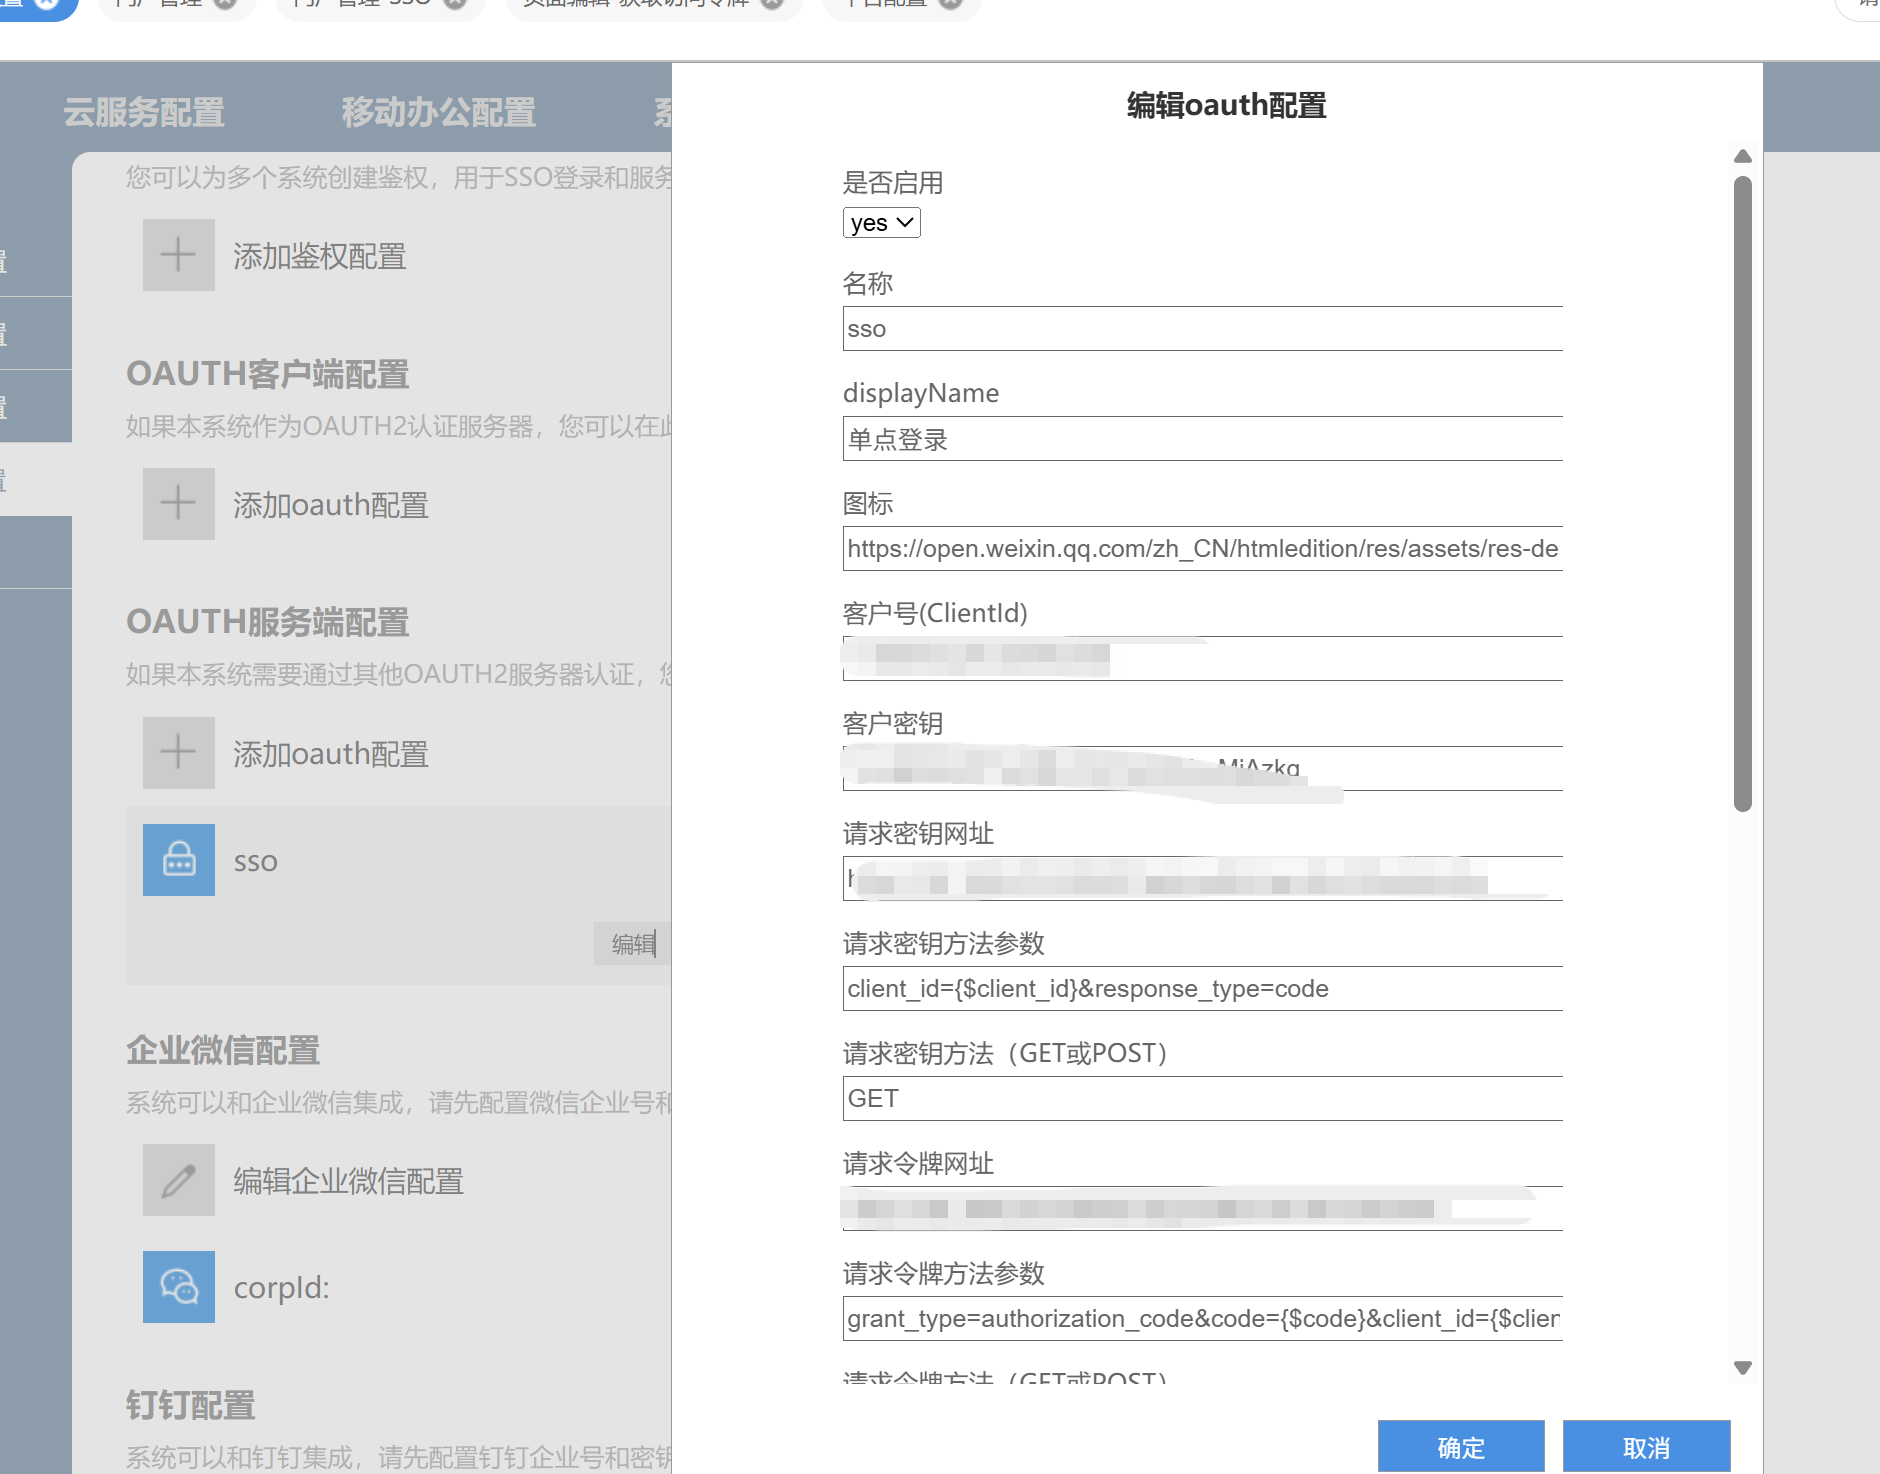Image resolution: width=1880 pixels, height=1474 pixels.
Task: Open the 是否启用 yes dropdown
Action: (881, 222)
